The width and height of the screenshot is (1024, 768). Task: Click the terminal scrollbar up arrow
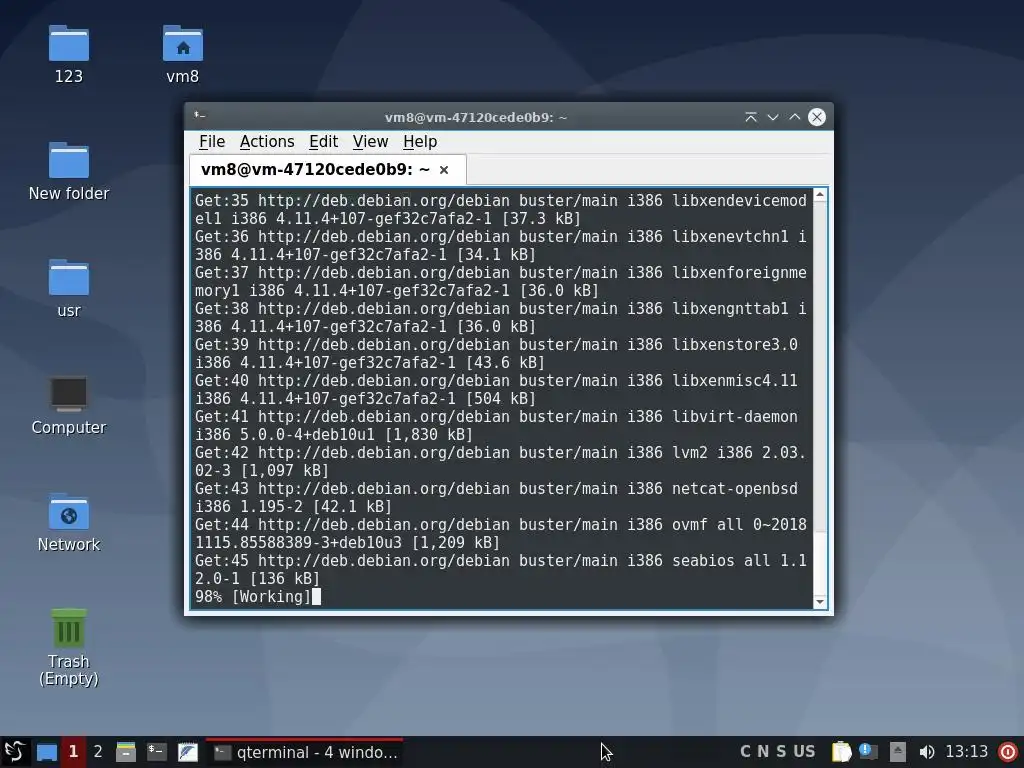click(820, 195)
